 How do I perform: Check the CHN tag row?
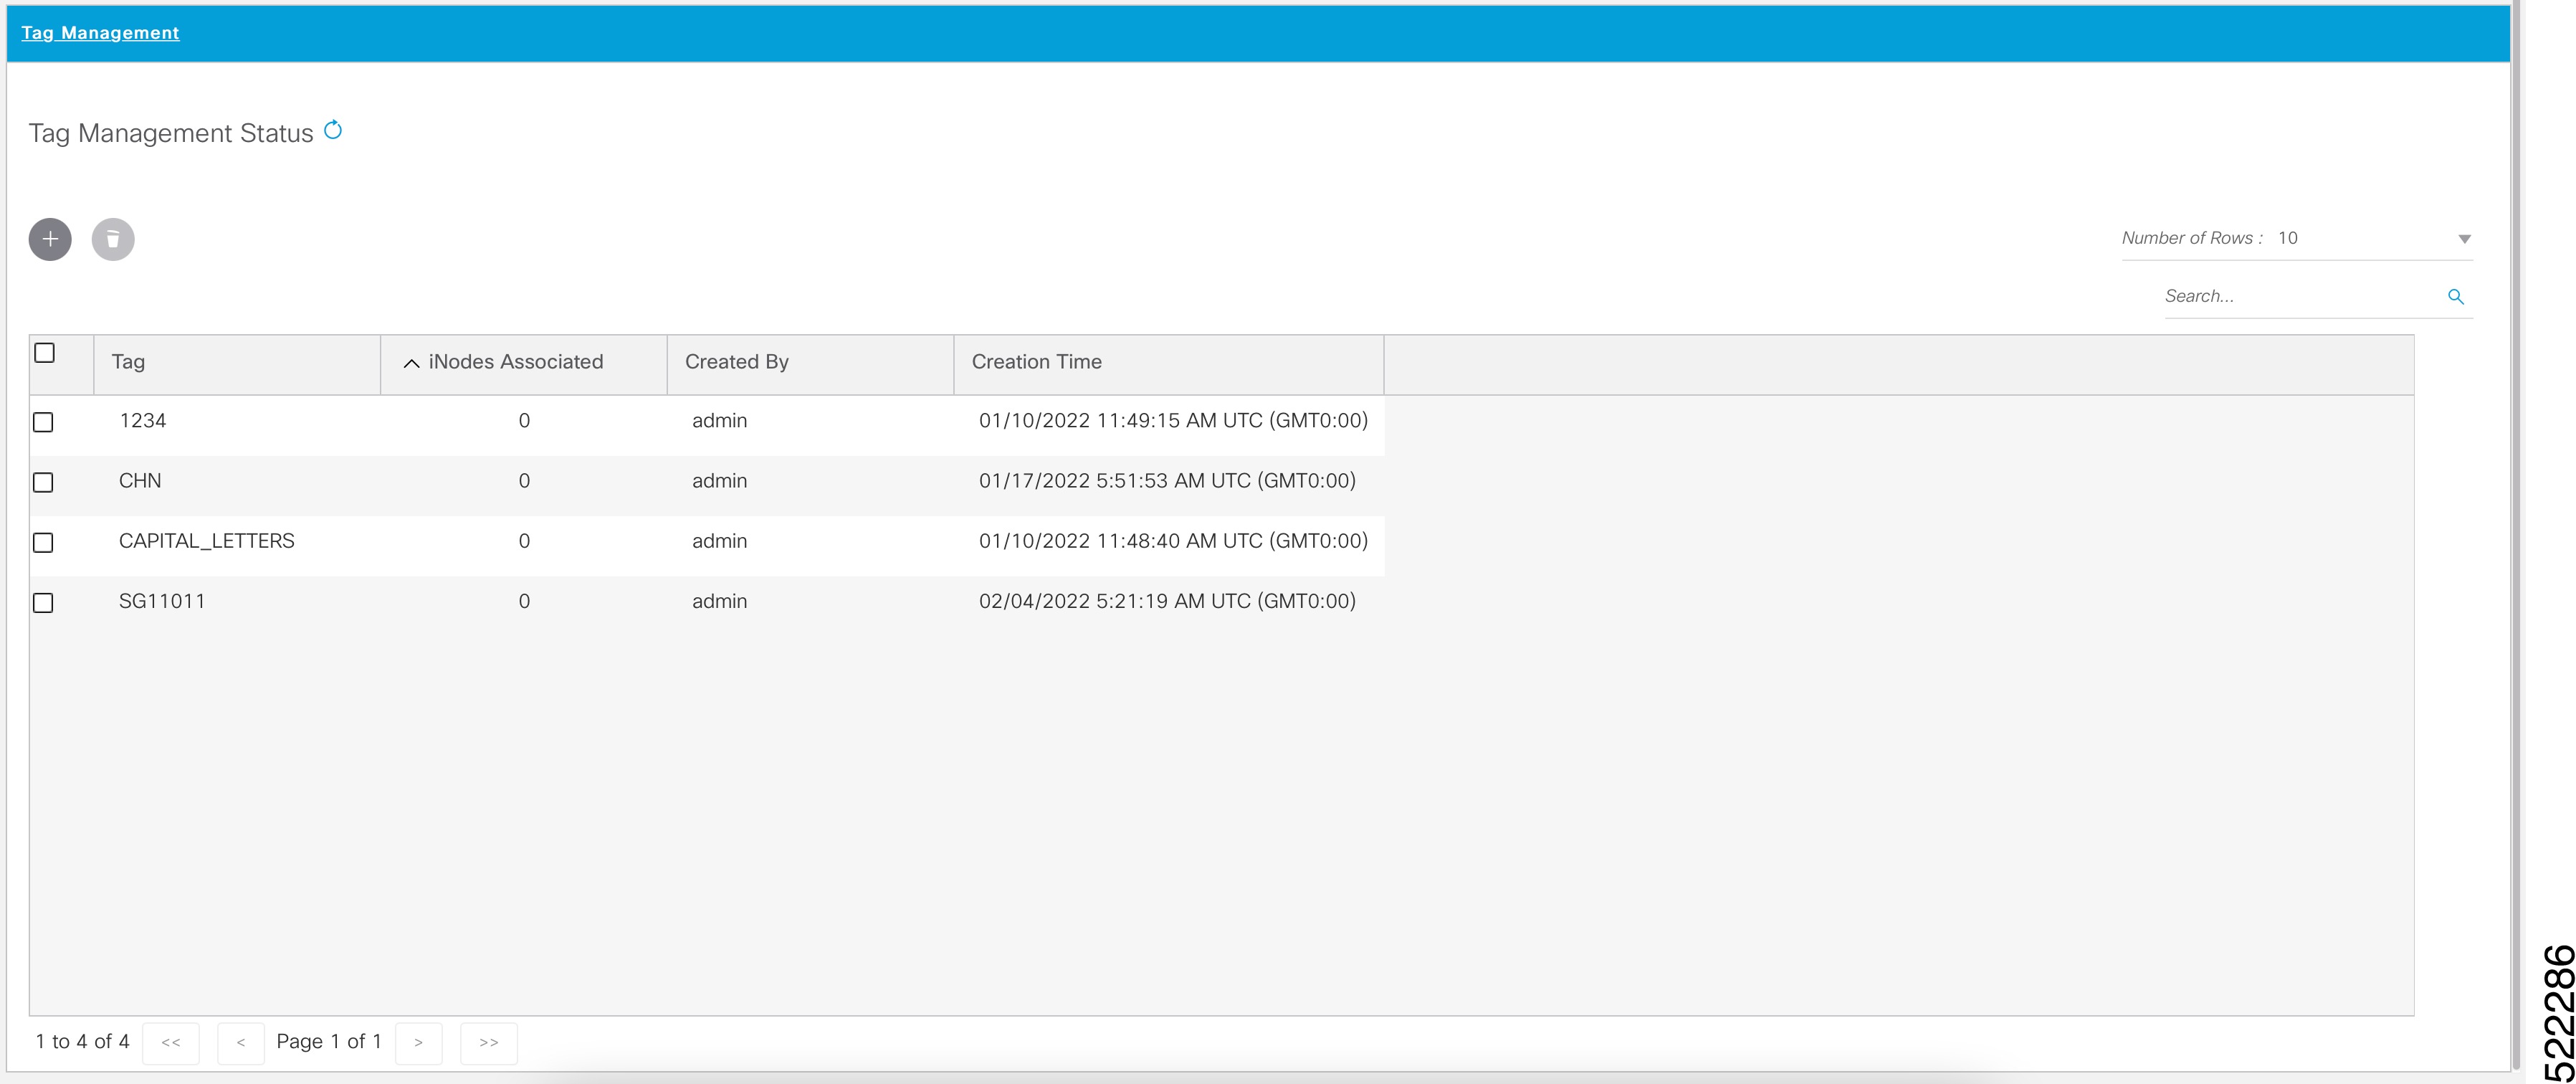pos(44,483)
